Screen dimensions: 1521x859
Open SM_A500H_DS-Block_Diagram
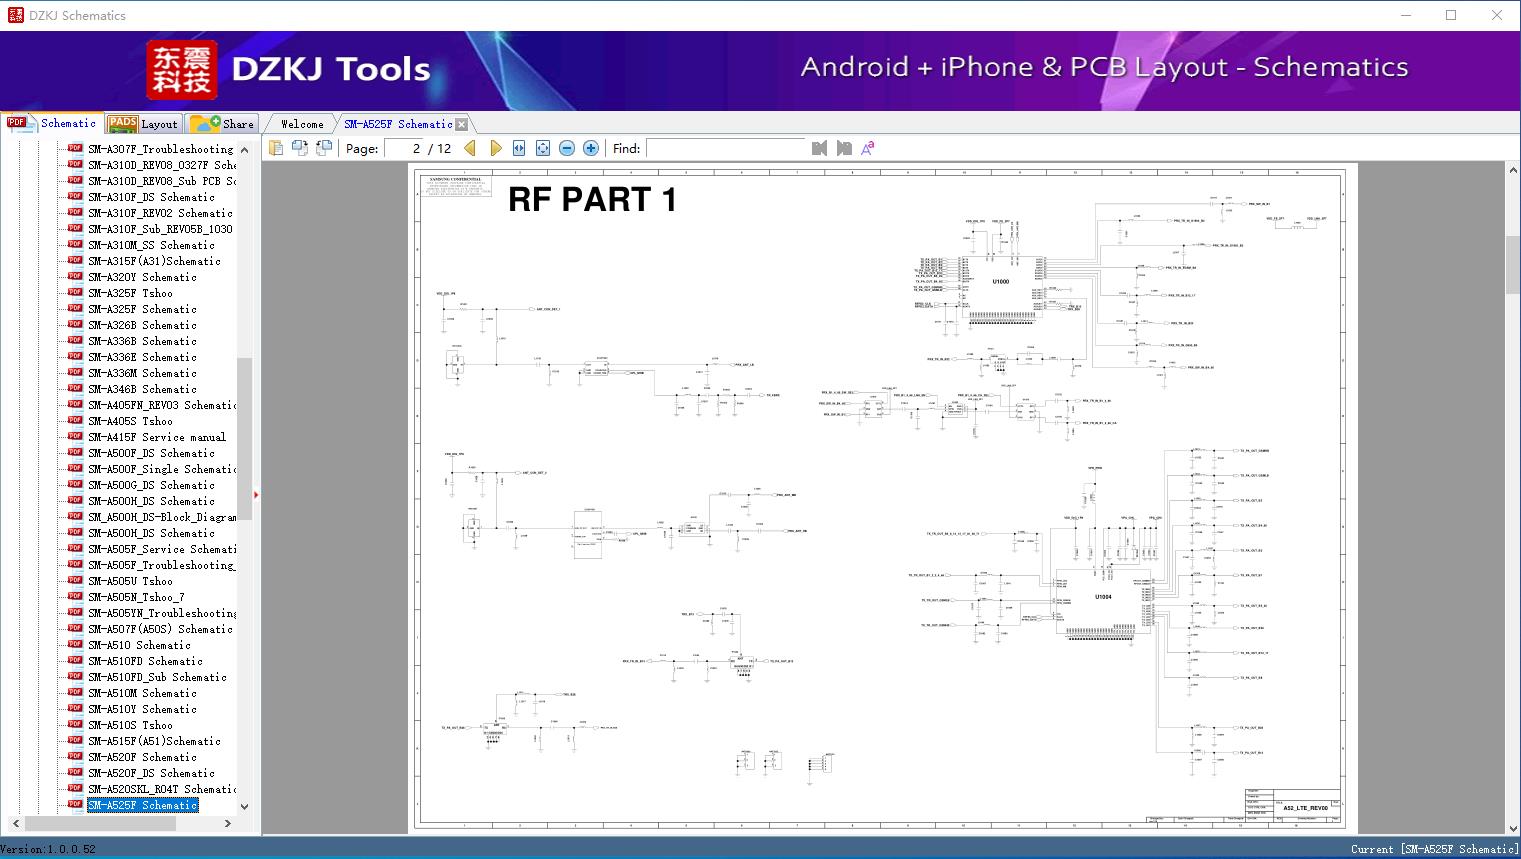[162, 517]
